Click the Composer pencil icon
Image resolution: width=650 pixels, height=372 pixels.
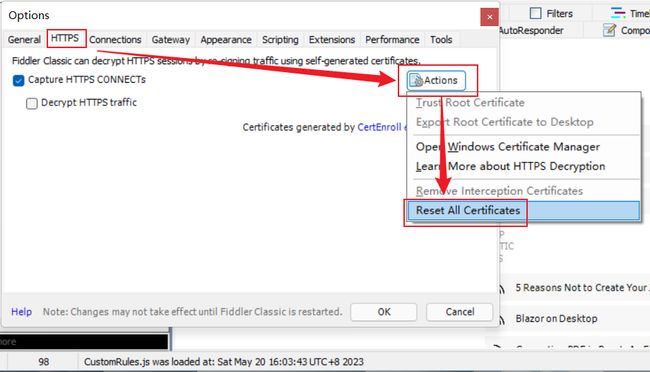609,30
